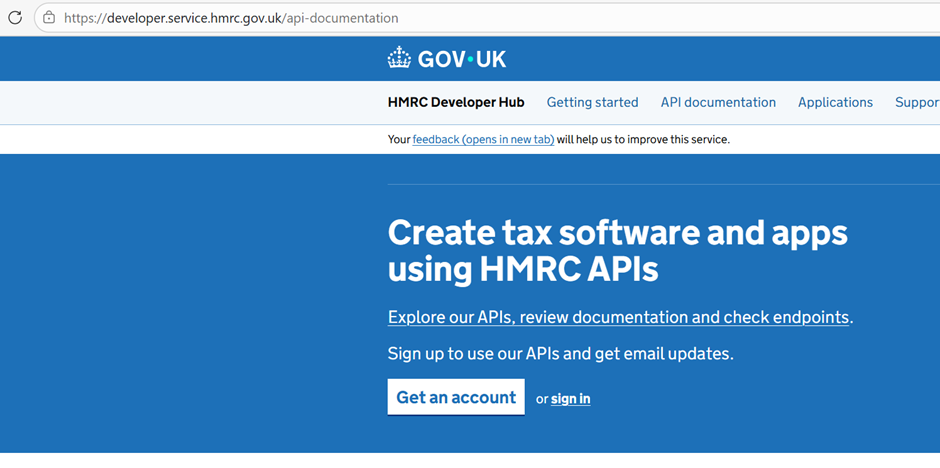Select 'Sign up to use our APIs' text

click(561, 354)
